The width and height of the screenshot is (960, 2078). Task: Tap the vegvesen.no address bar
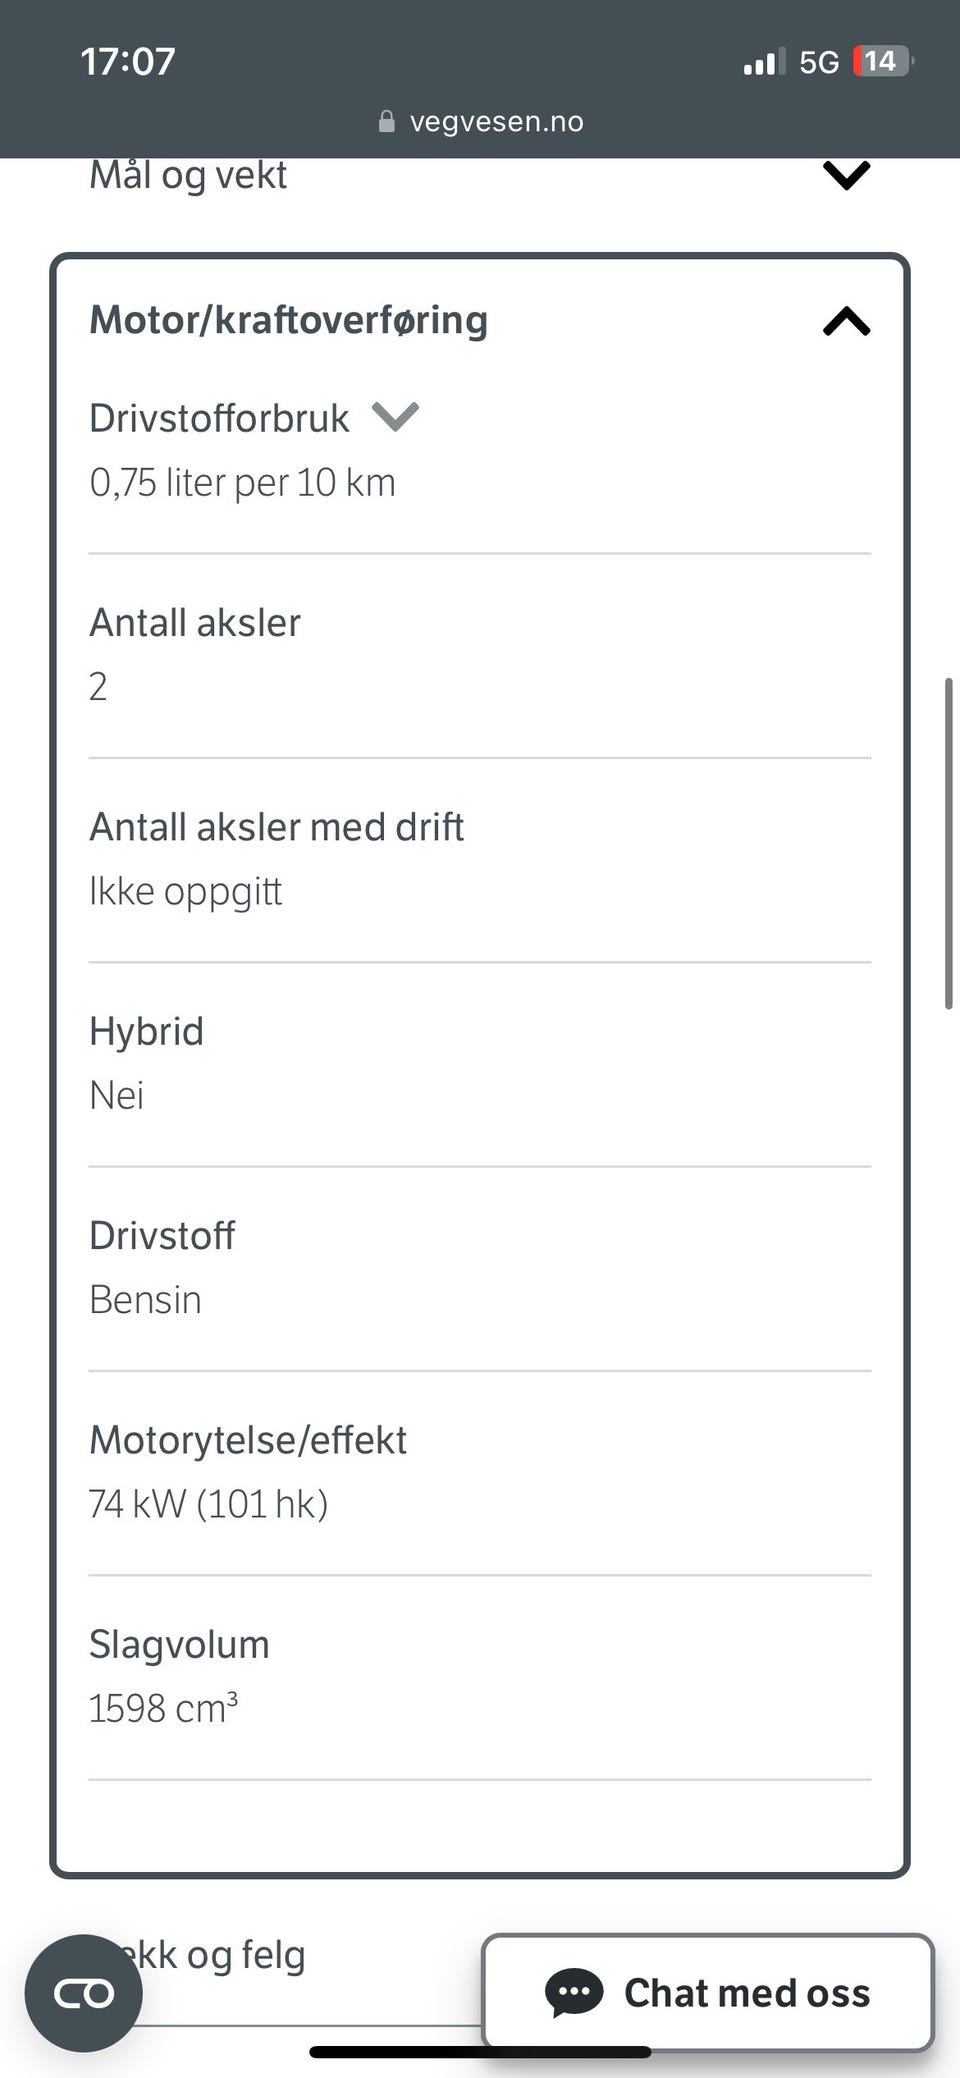481,122
